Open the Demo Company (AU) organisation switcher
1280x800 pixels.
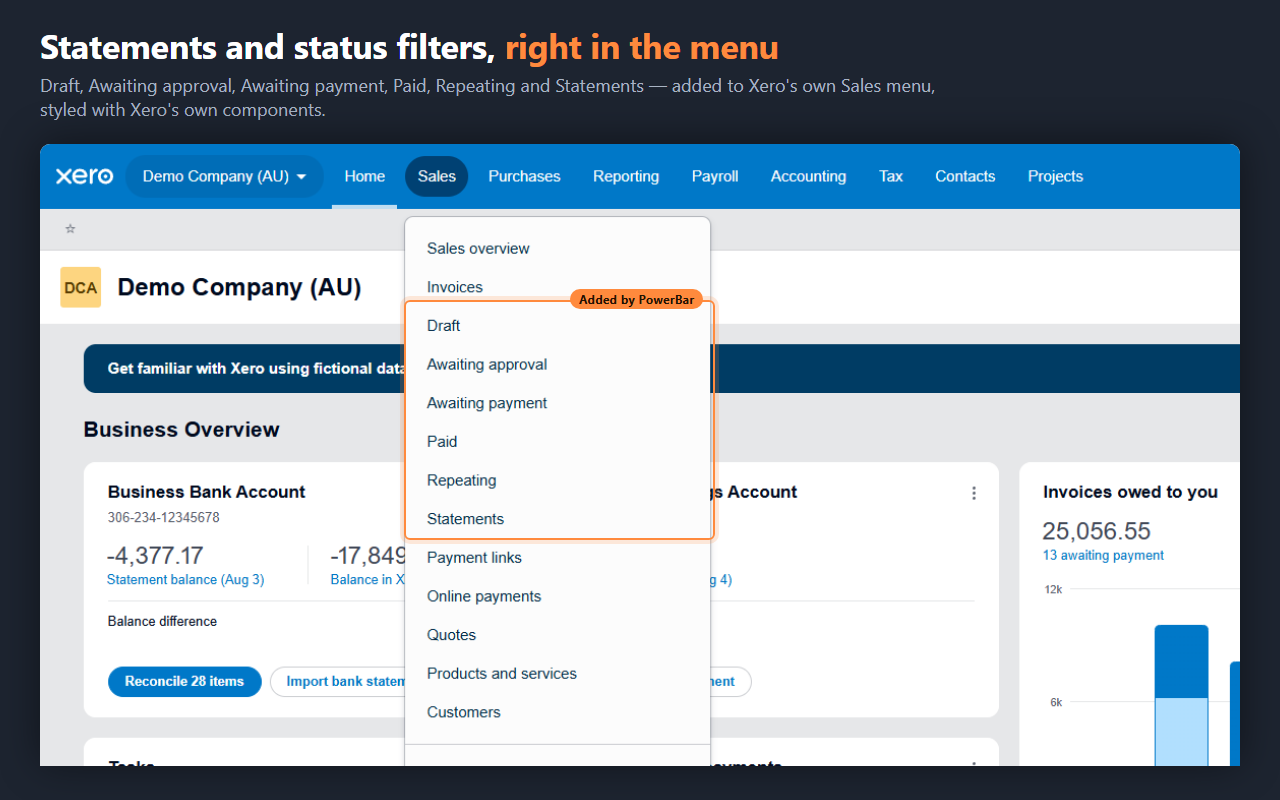pos(224,176)
